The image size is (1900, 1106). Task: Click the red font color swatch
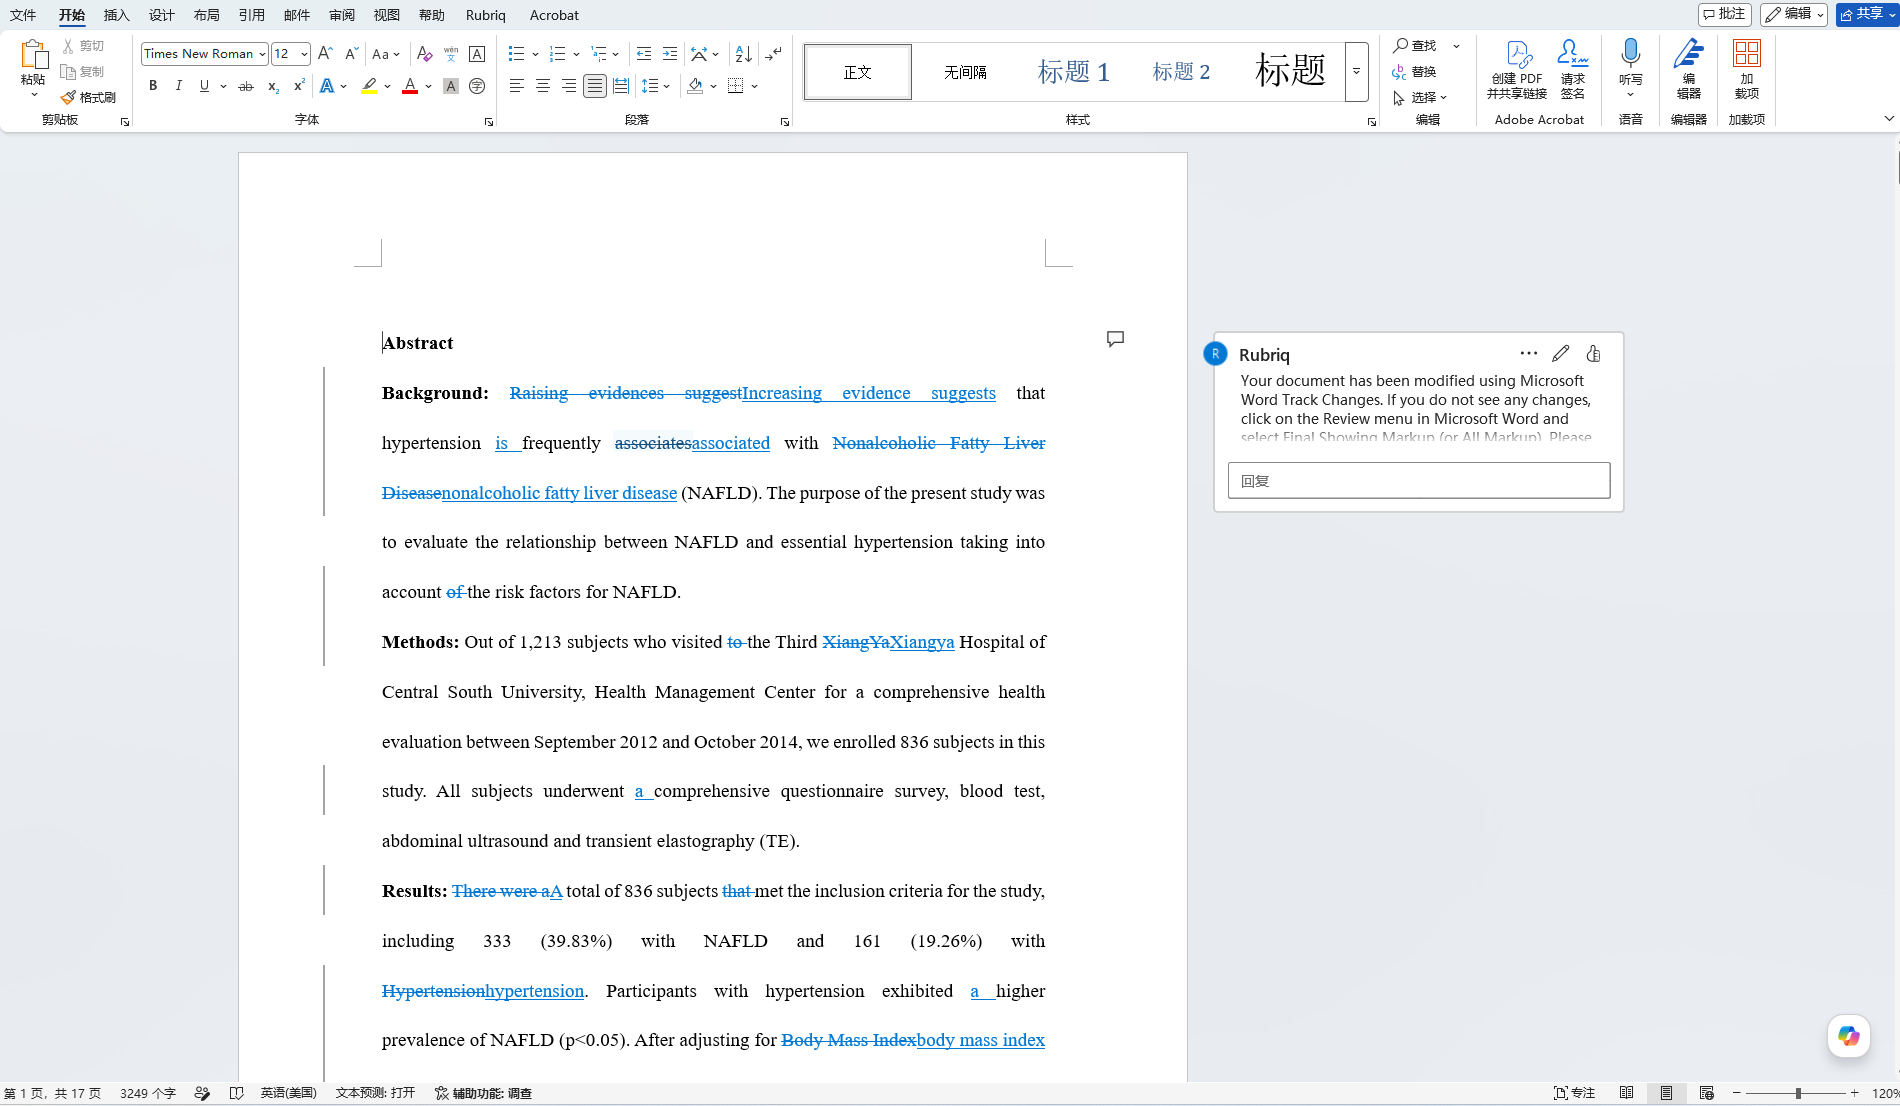pos(409,86)
